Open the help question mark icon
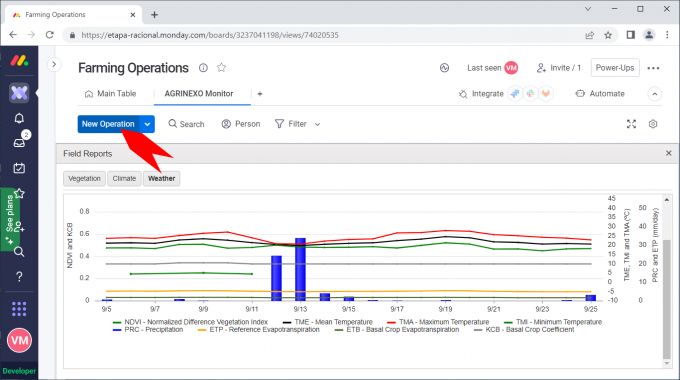This screenshot has width=680, height=380. click(19, 277)
